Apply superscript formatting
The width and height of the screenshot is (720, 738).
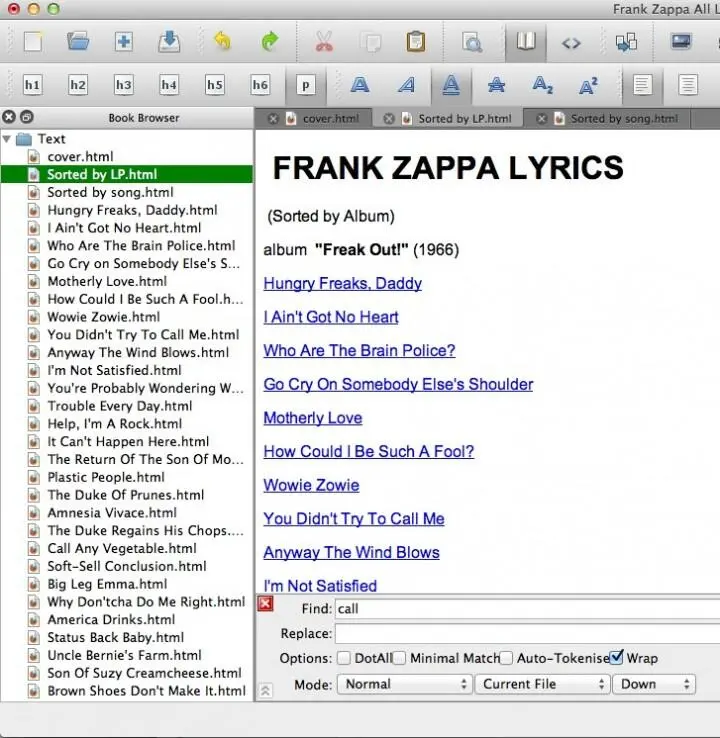click(588, 85)
